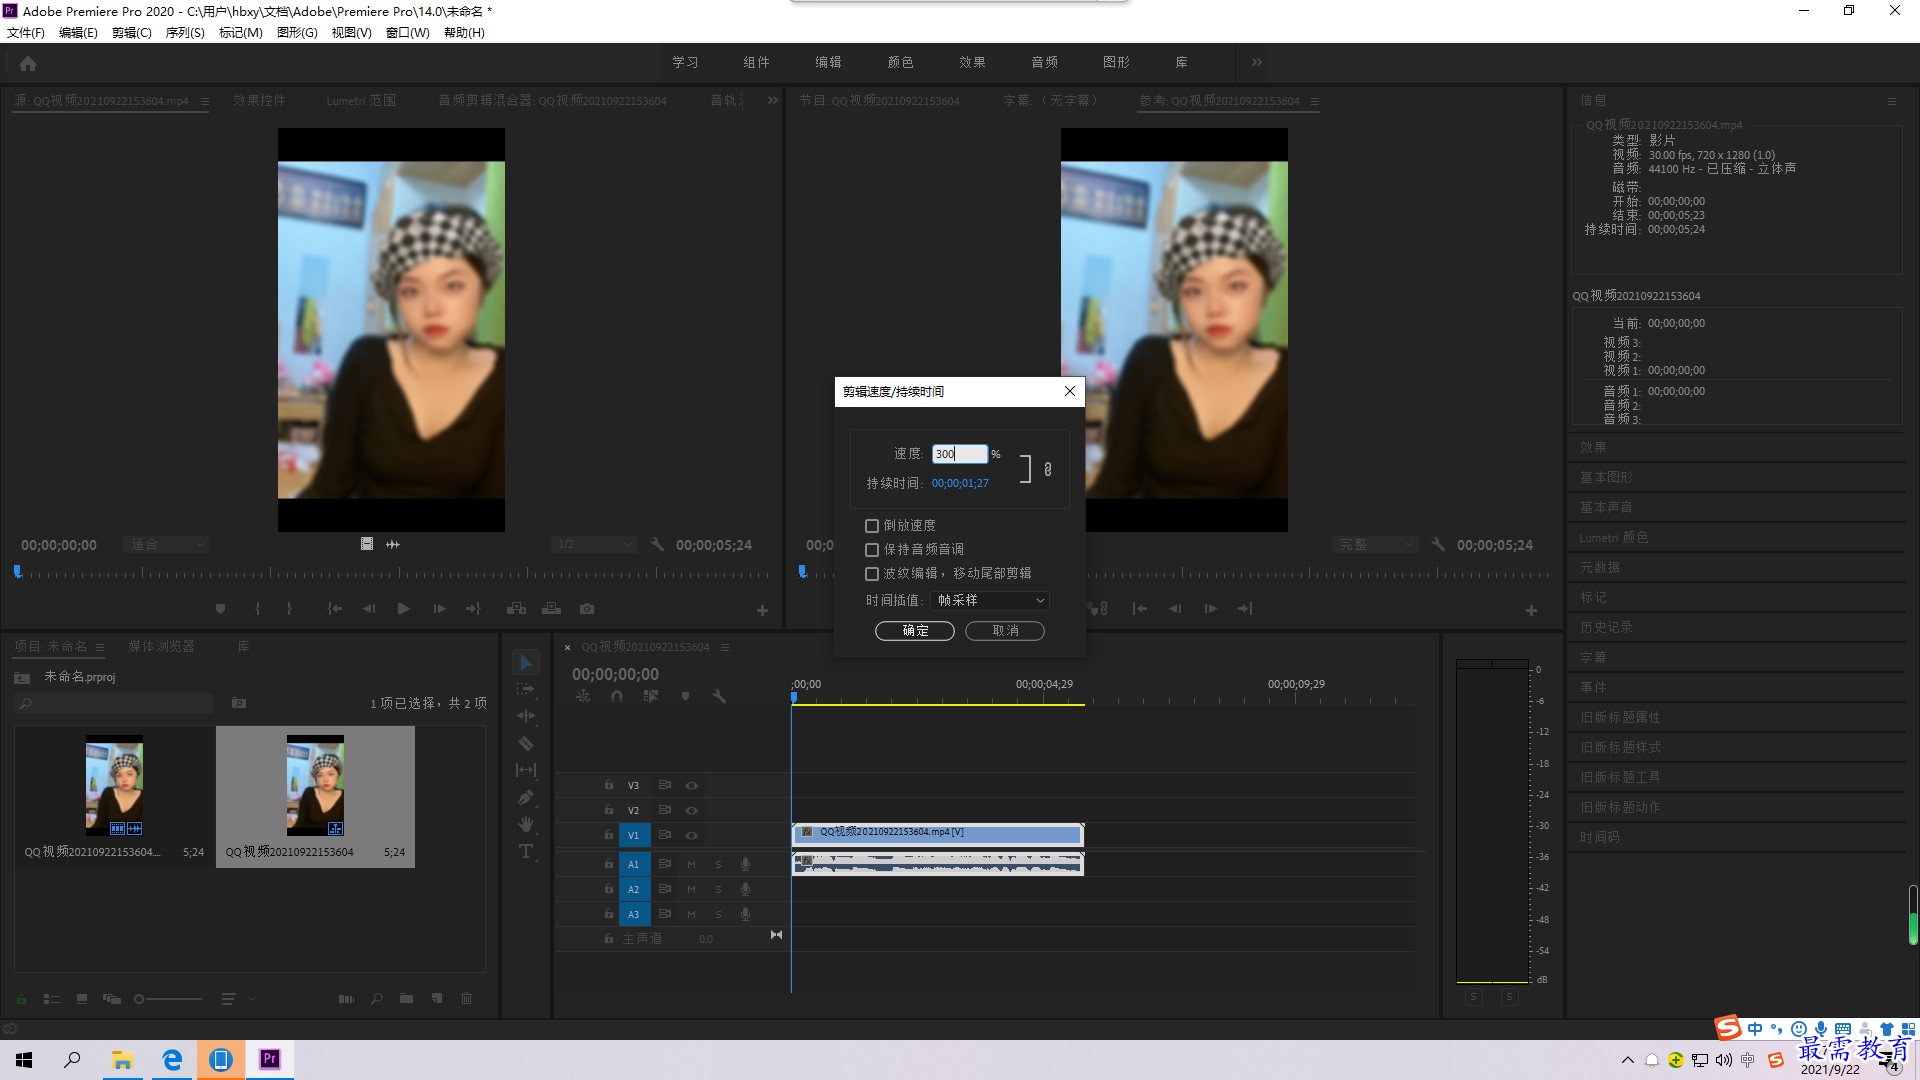Toggle link speed and duration chain icon
The height and width of the screenshot is (1080, 1920).
pyautogui.click(x=1048, y=469)
